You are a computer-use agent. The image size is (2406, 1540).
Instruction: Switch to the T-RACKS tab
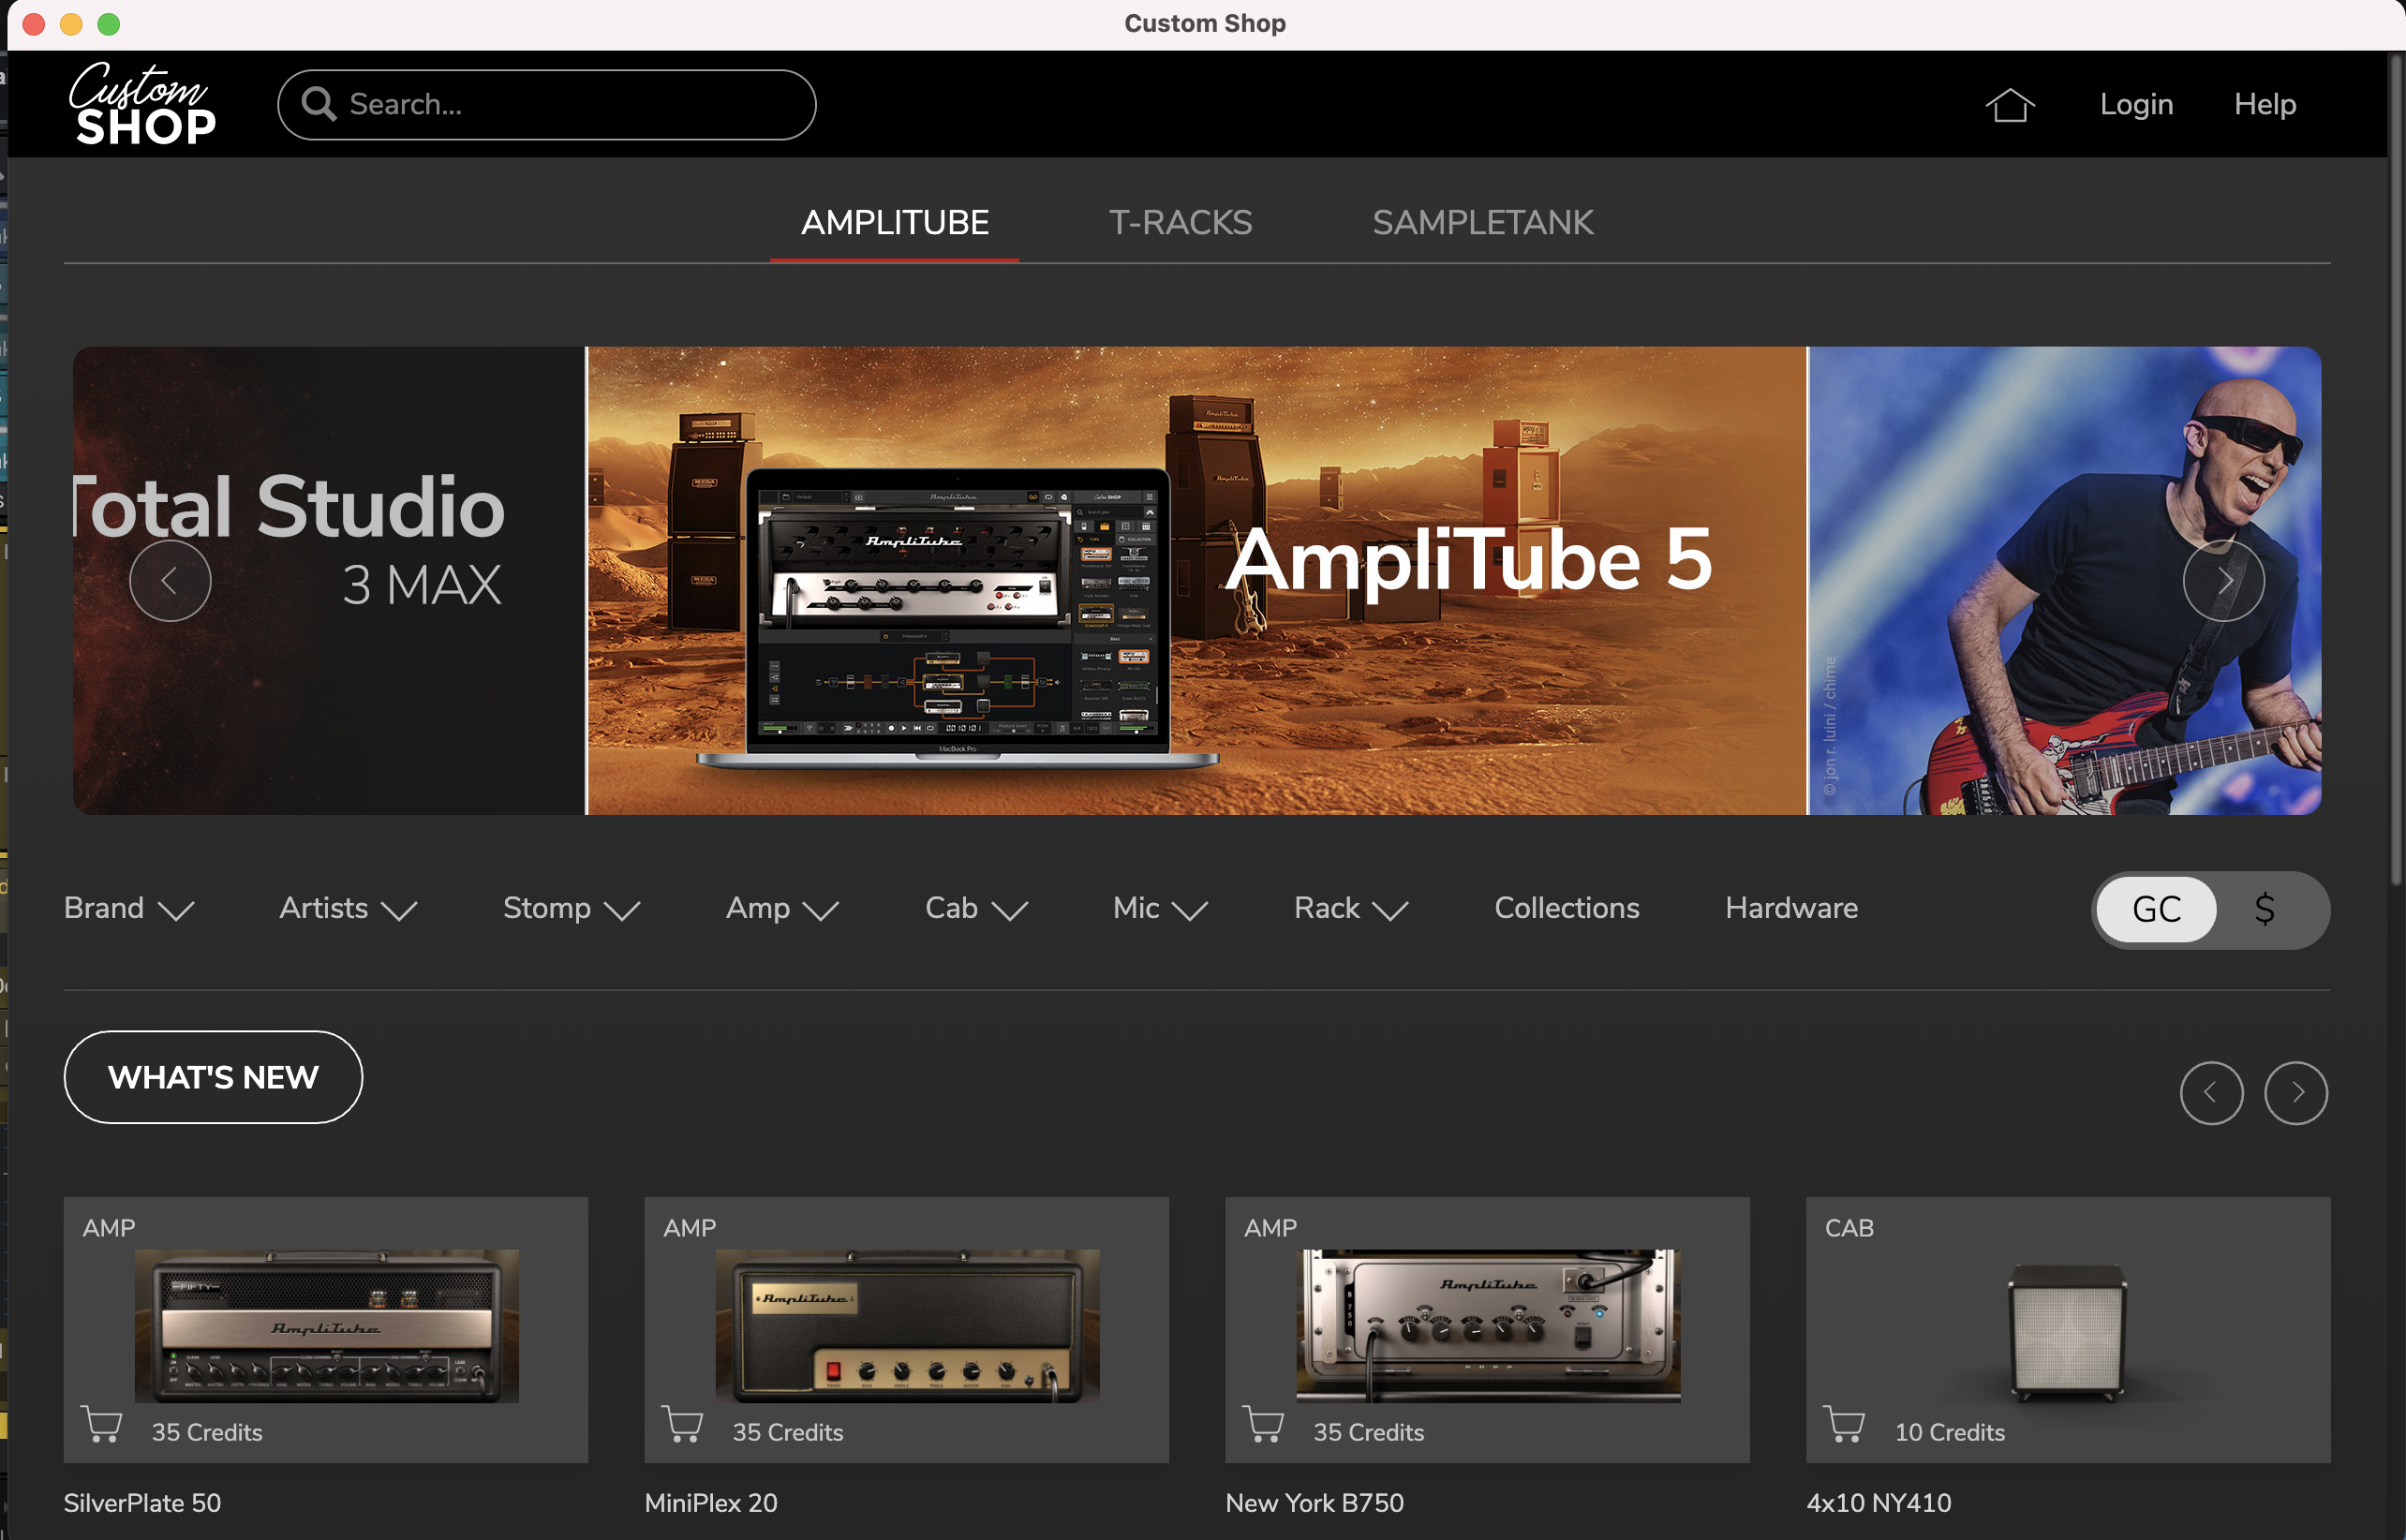coord(1180,222)
